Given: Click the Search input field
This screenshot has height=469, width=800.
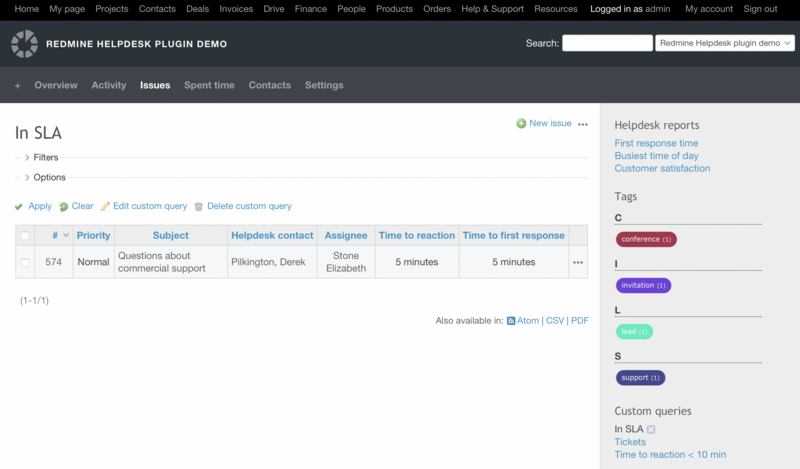Looking at the screenshot, I should pyautogui.click(x=606, y=43).
